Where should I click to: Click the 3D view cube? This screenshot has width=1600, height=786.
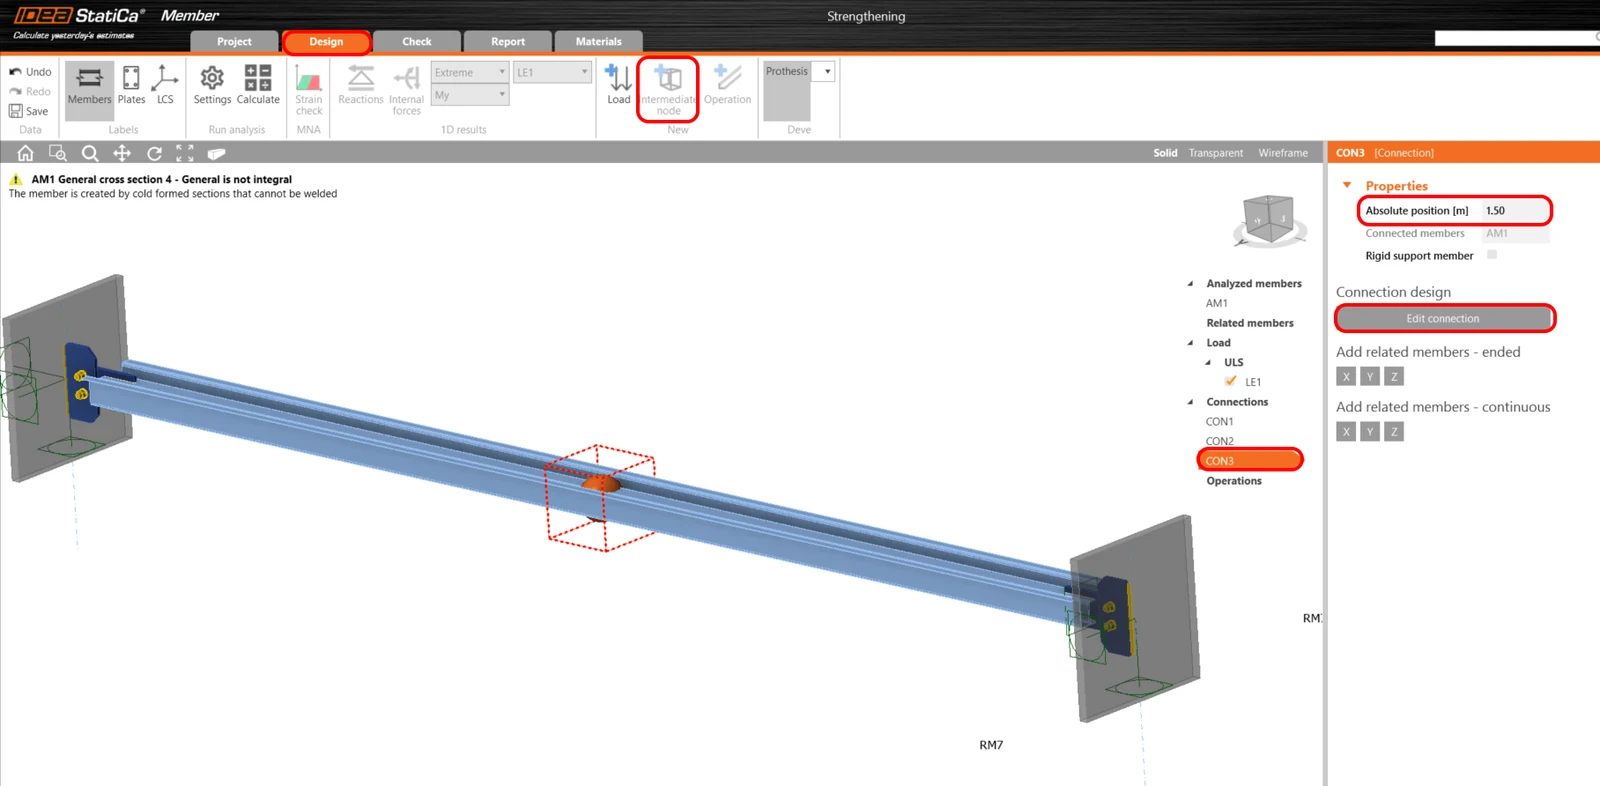pos(1269,220)
